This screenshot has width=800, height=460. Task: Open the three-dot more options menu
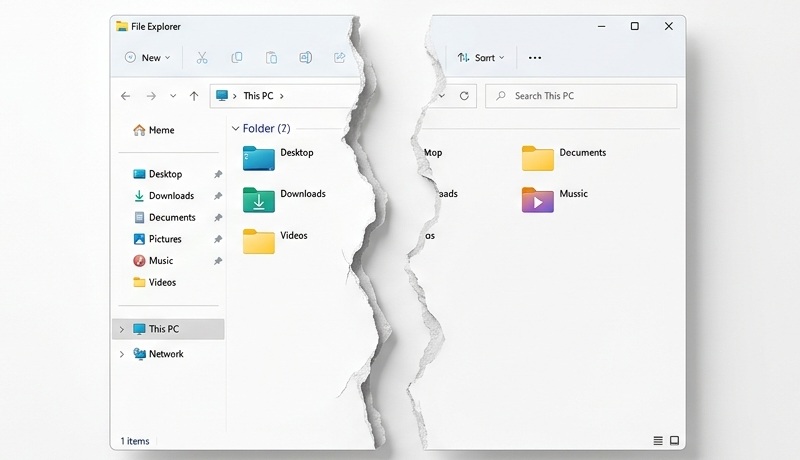pyautogui.click(x=535, y=58)
